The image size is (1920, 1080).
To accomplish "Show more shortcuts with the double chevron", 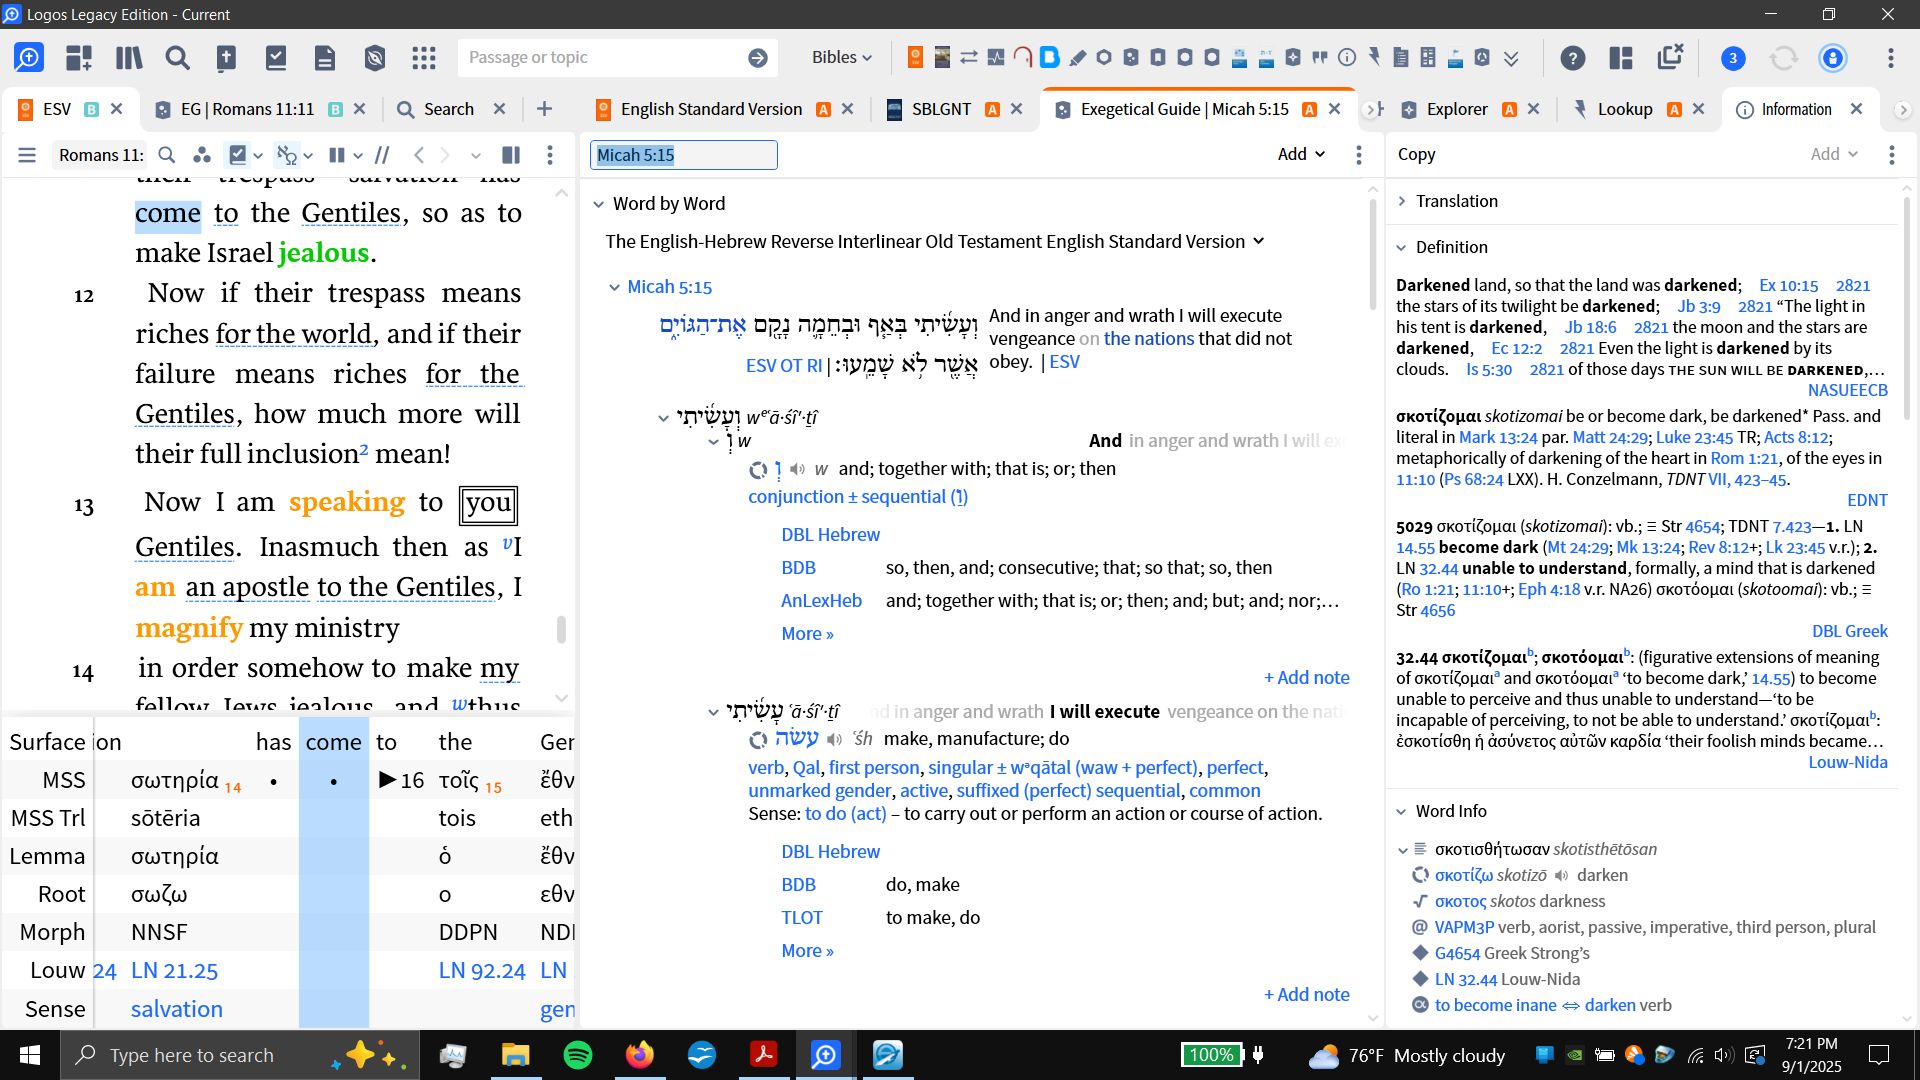I will [1511, 58].
